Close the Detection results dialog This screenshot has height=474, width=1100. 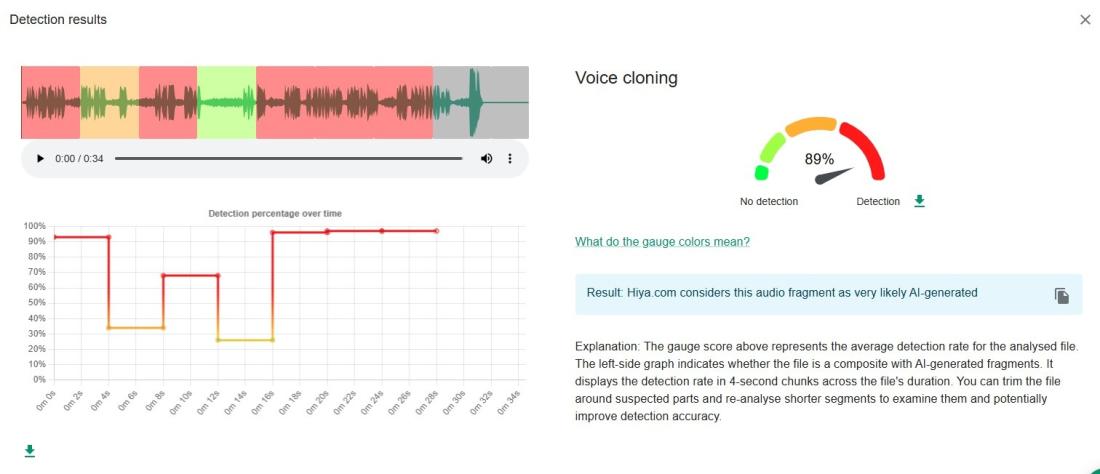[1085, 20]
